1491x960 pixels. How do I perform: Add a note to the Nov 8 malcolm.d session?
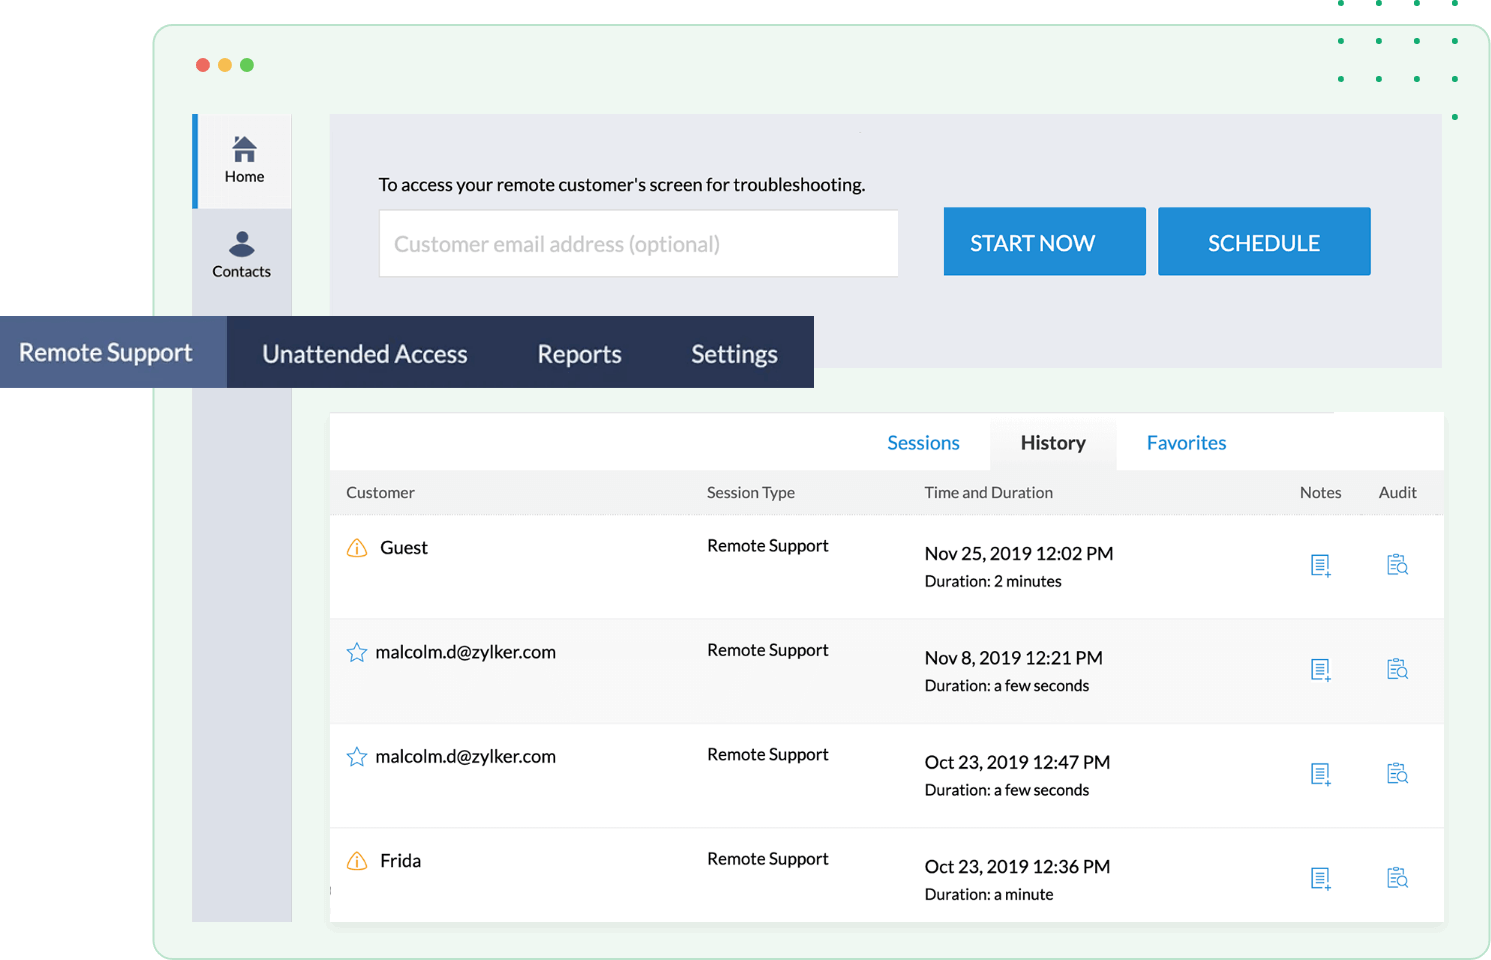coord(1321,670)
